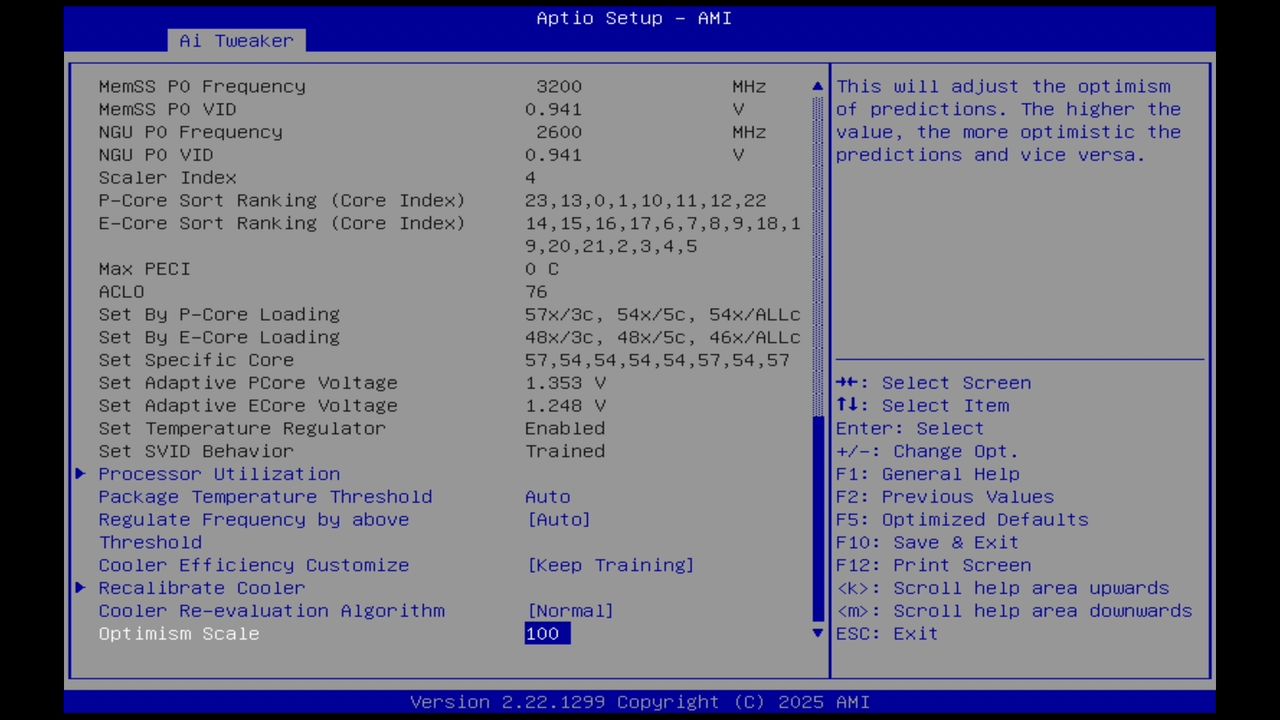Click the scrollbar down arrow icon

point(817,633)
